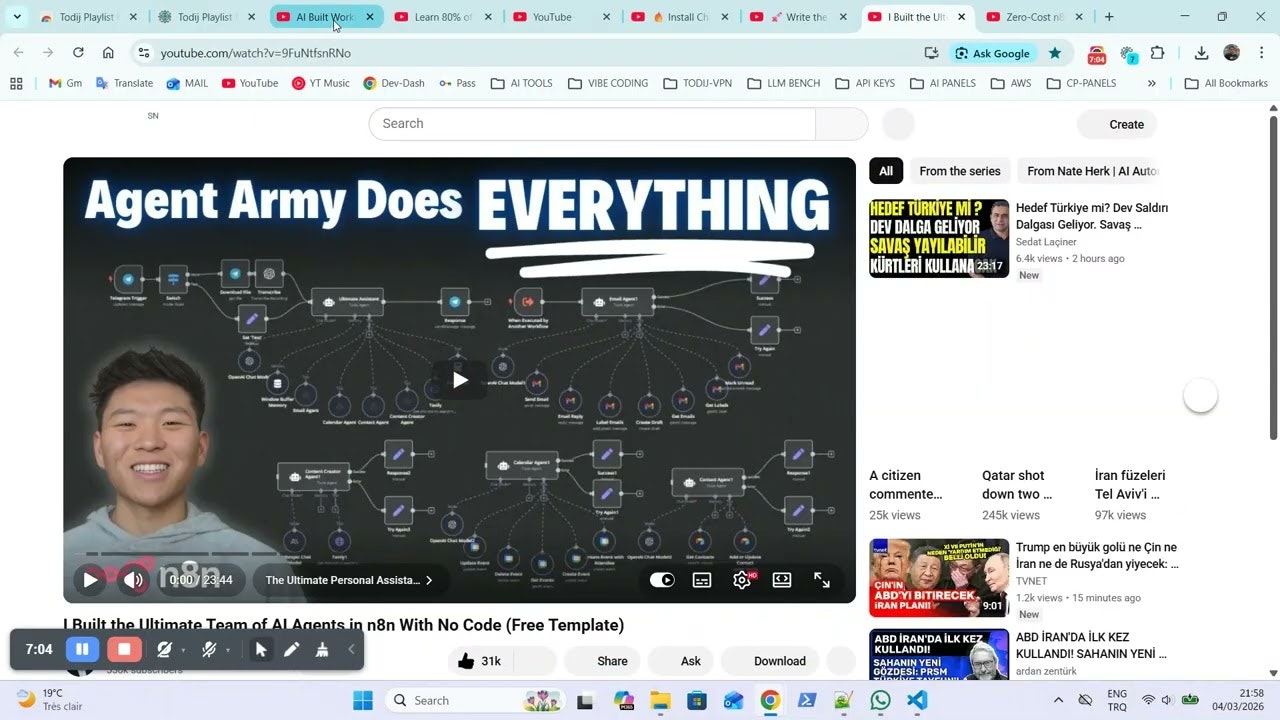Open the LLM BENCH bookmark folder
Image resolution: width=1280 pixels, height=720 pixels.
pyautogui.click(x=783, y=83)
